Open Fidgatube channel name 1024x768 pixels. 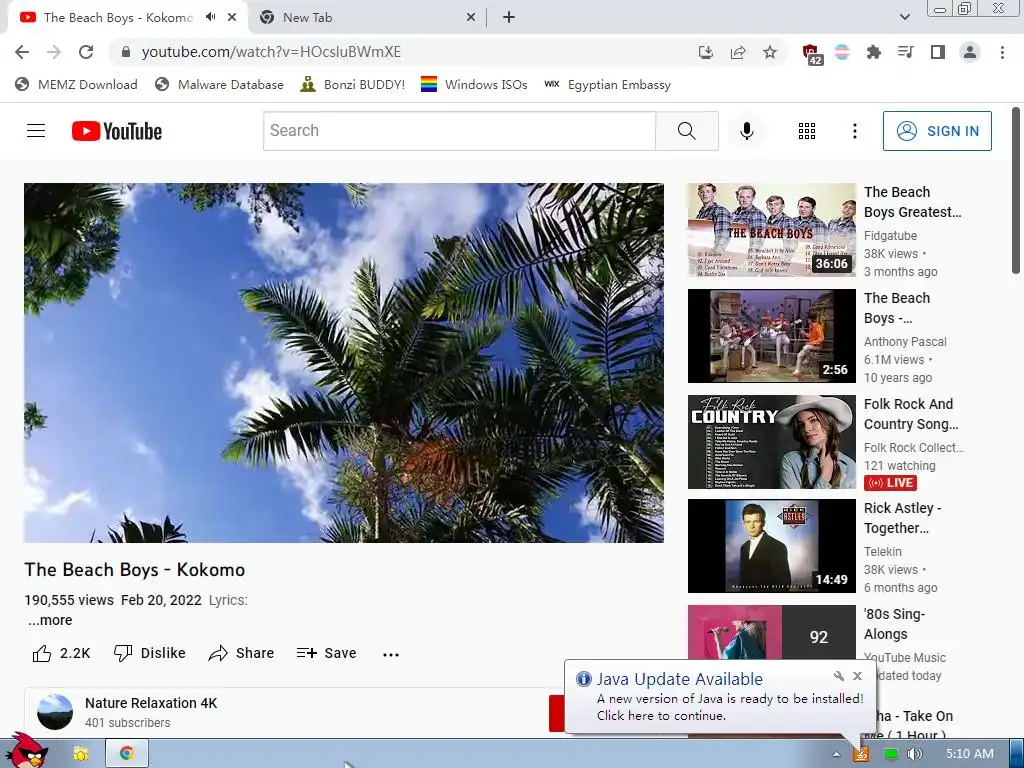point(890,236)
